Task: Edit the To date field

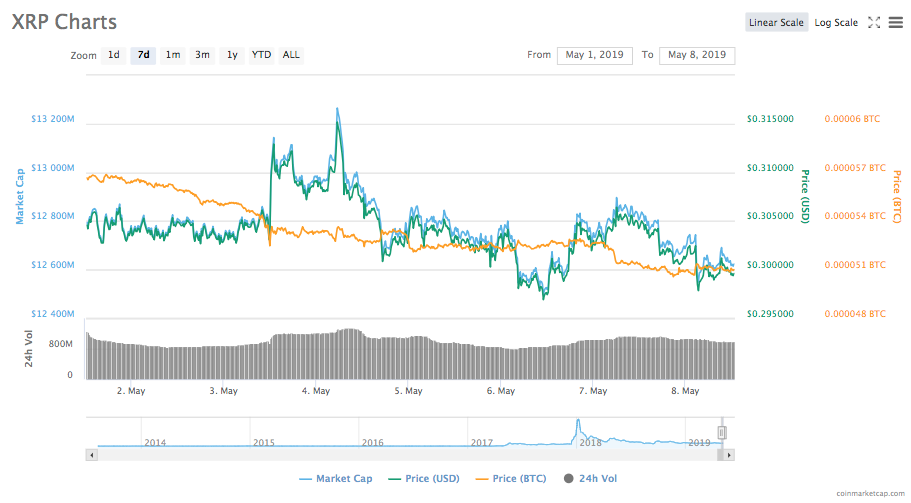Action: [697, 55]
